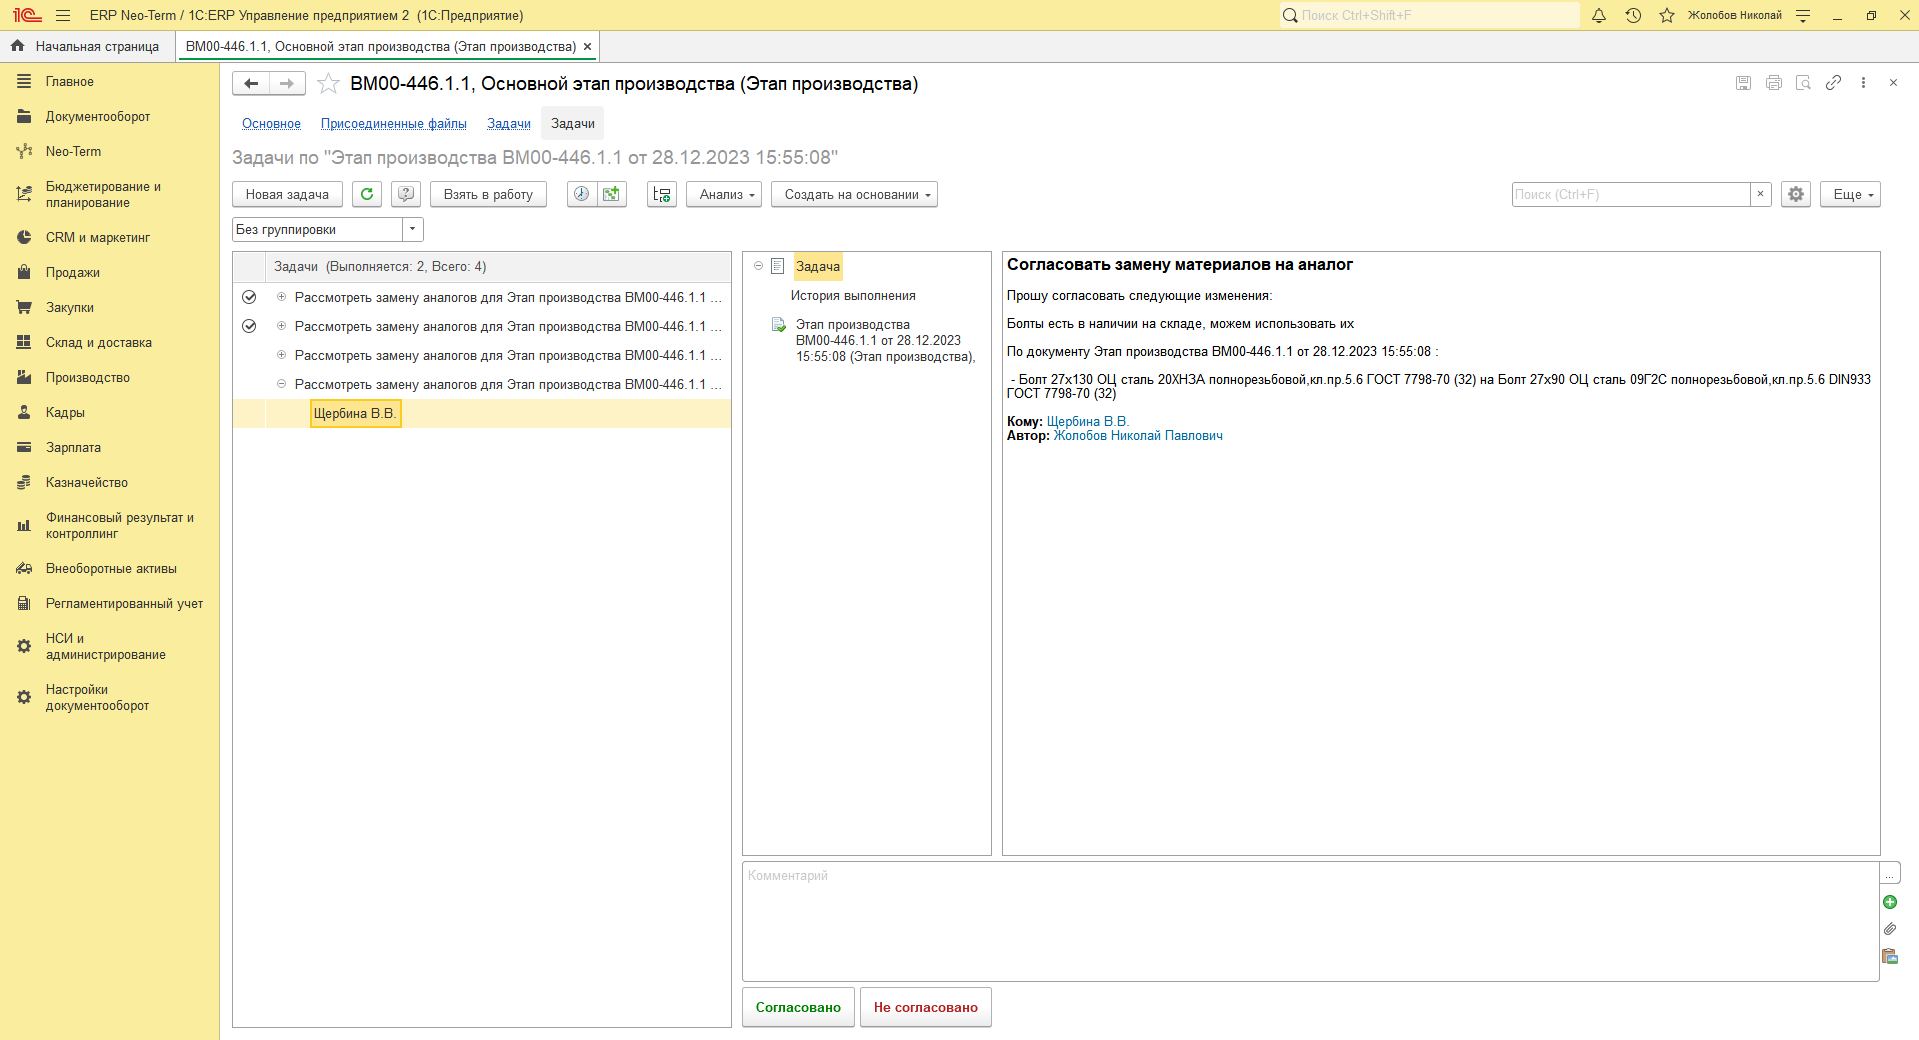Open the author link Жолобов Николай Павлович
Viewport: 1919px width, 1040px height.
click(x=1138, y=435)
